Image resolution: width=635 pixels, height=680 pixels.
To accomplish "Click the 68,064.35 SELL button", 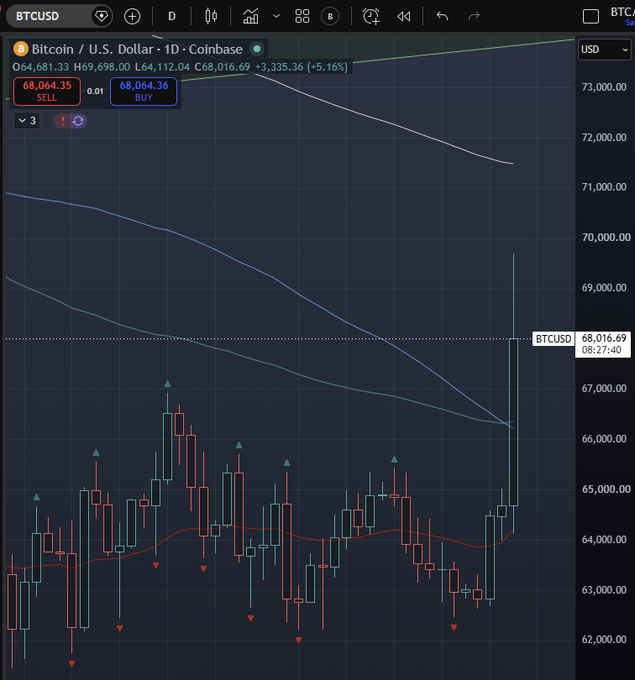I will point(47,91).
